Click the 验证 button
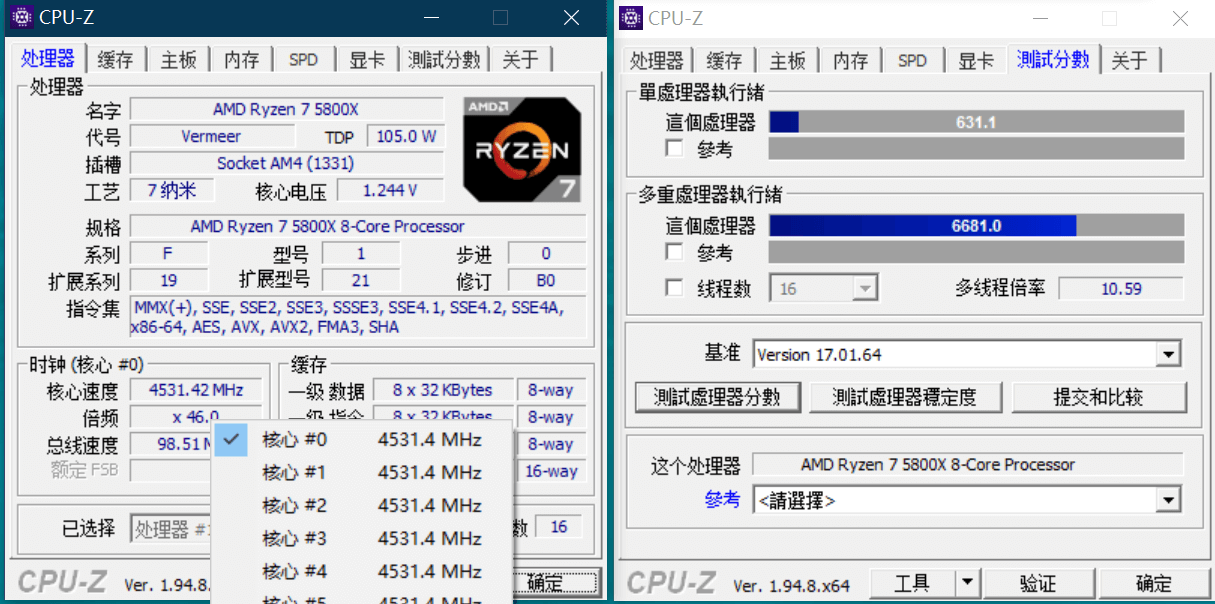This screenshot has width=1215, height=604. coord(1039,582)
